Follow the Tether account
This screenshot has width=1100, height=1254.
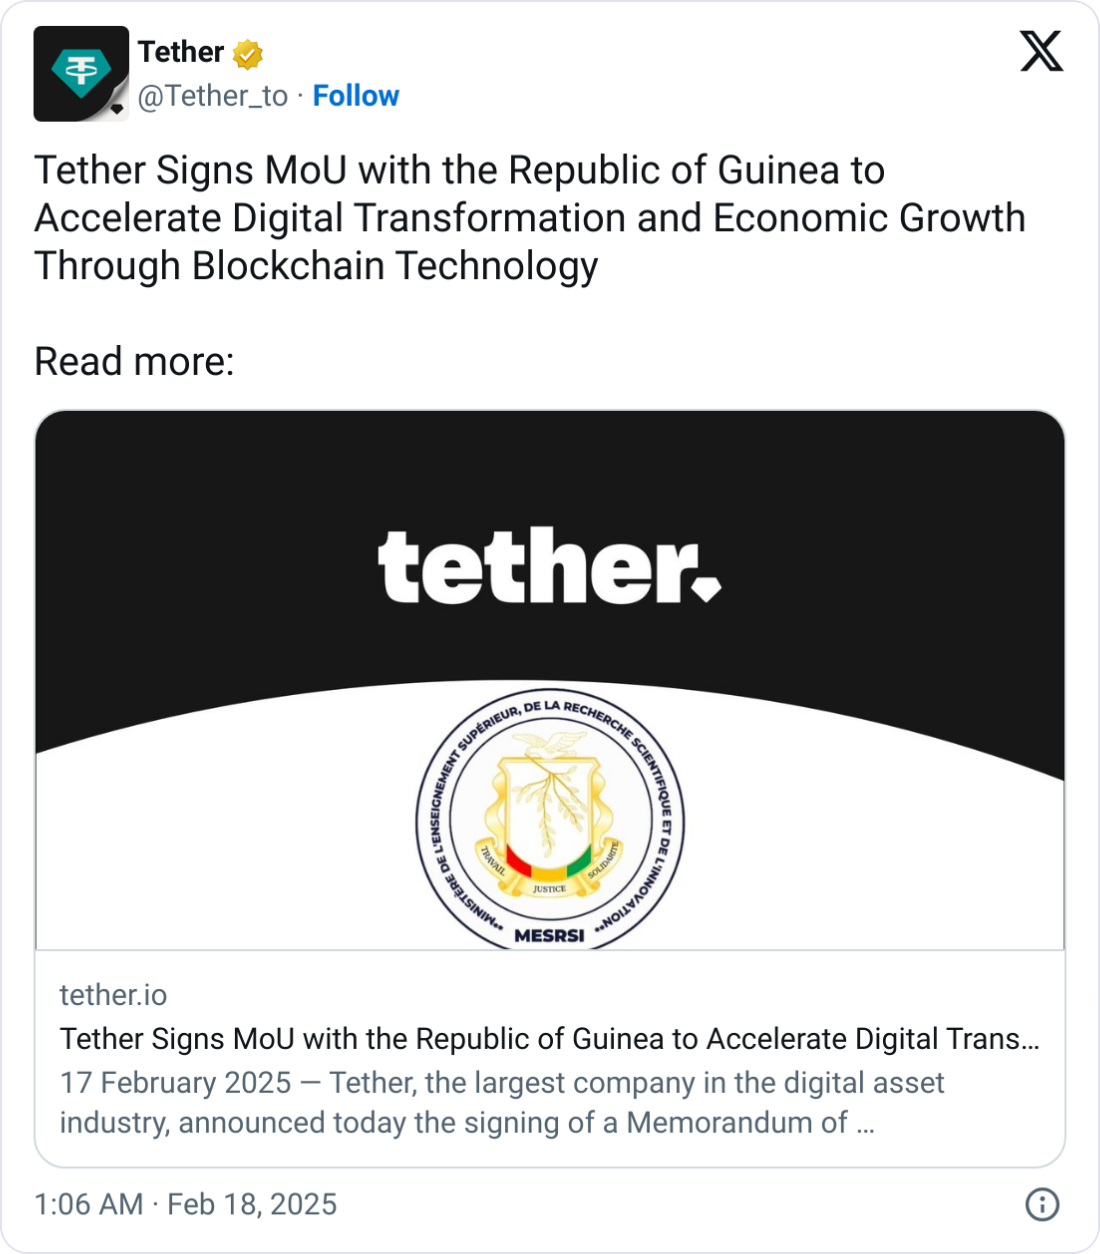click(x=356, y=96)
